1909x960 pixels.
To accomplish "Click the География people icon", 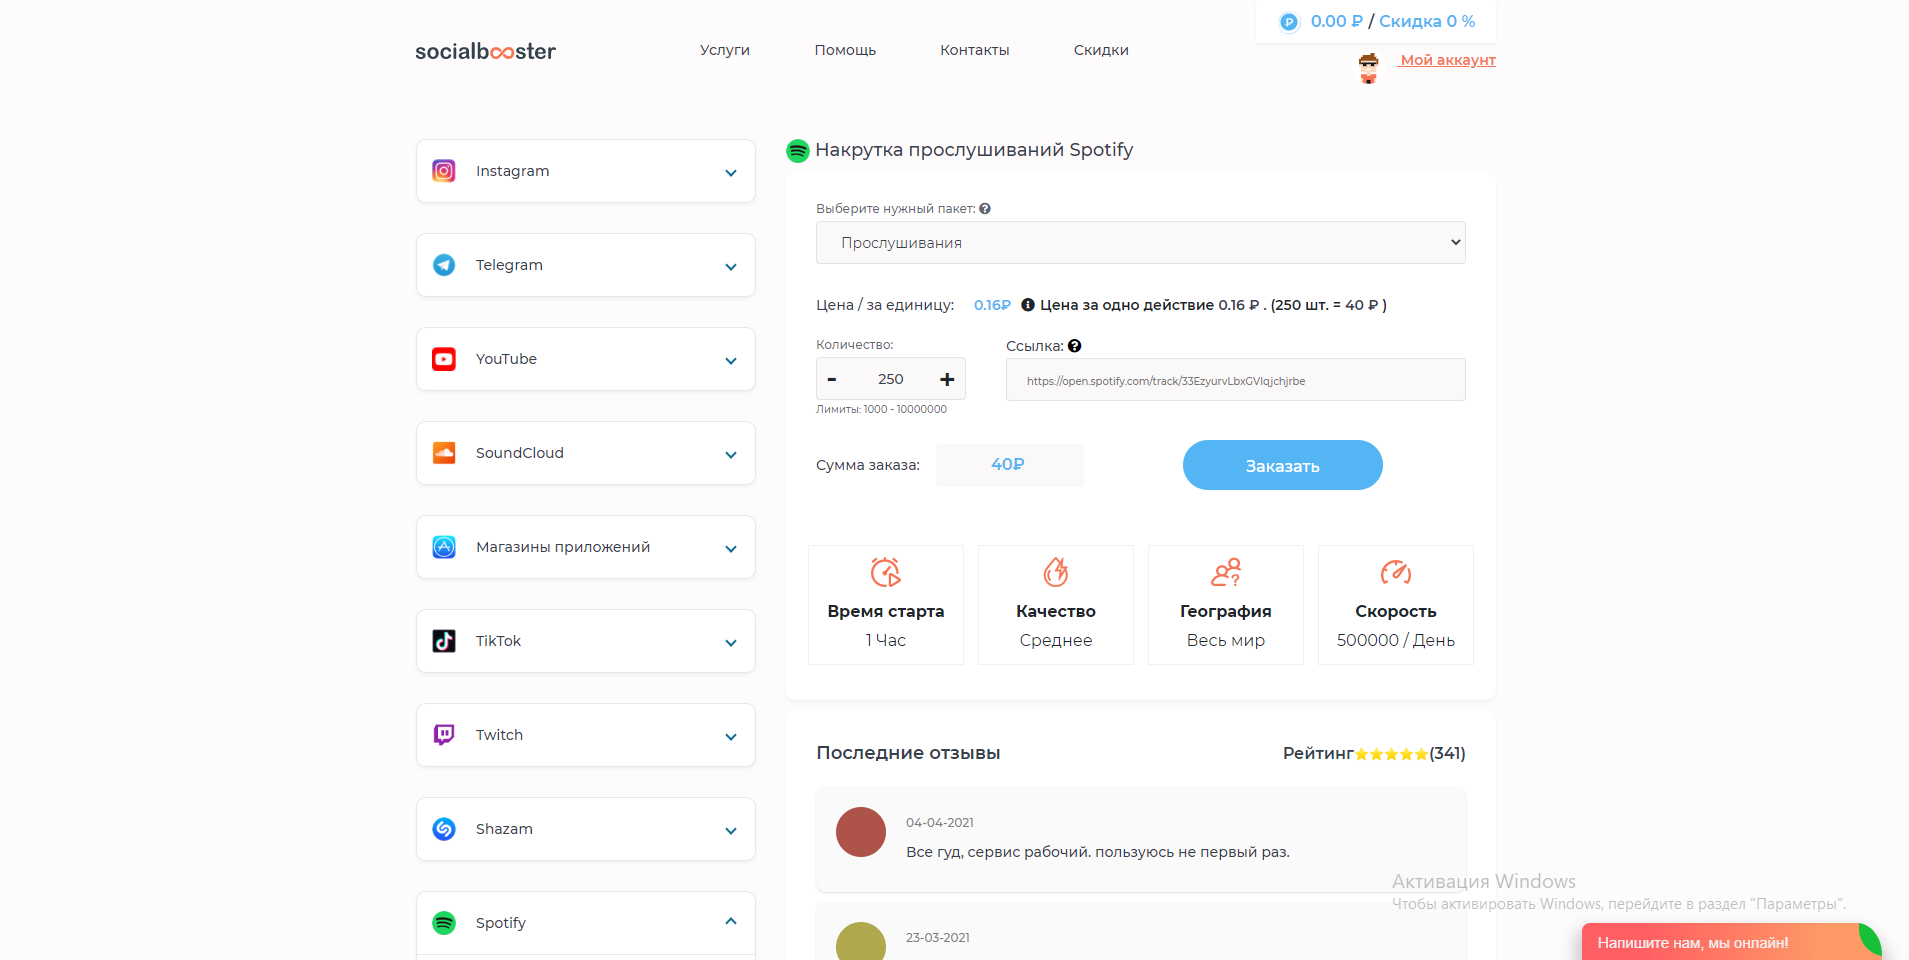I will pyautogui.click(x=1226, y=572).
